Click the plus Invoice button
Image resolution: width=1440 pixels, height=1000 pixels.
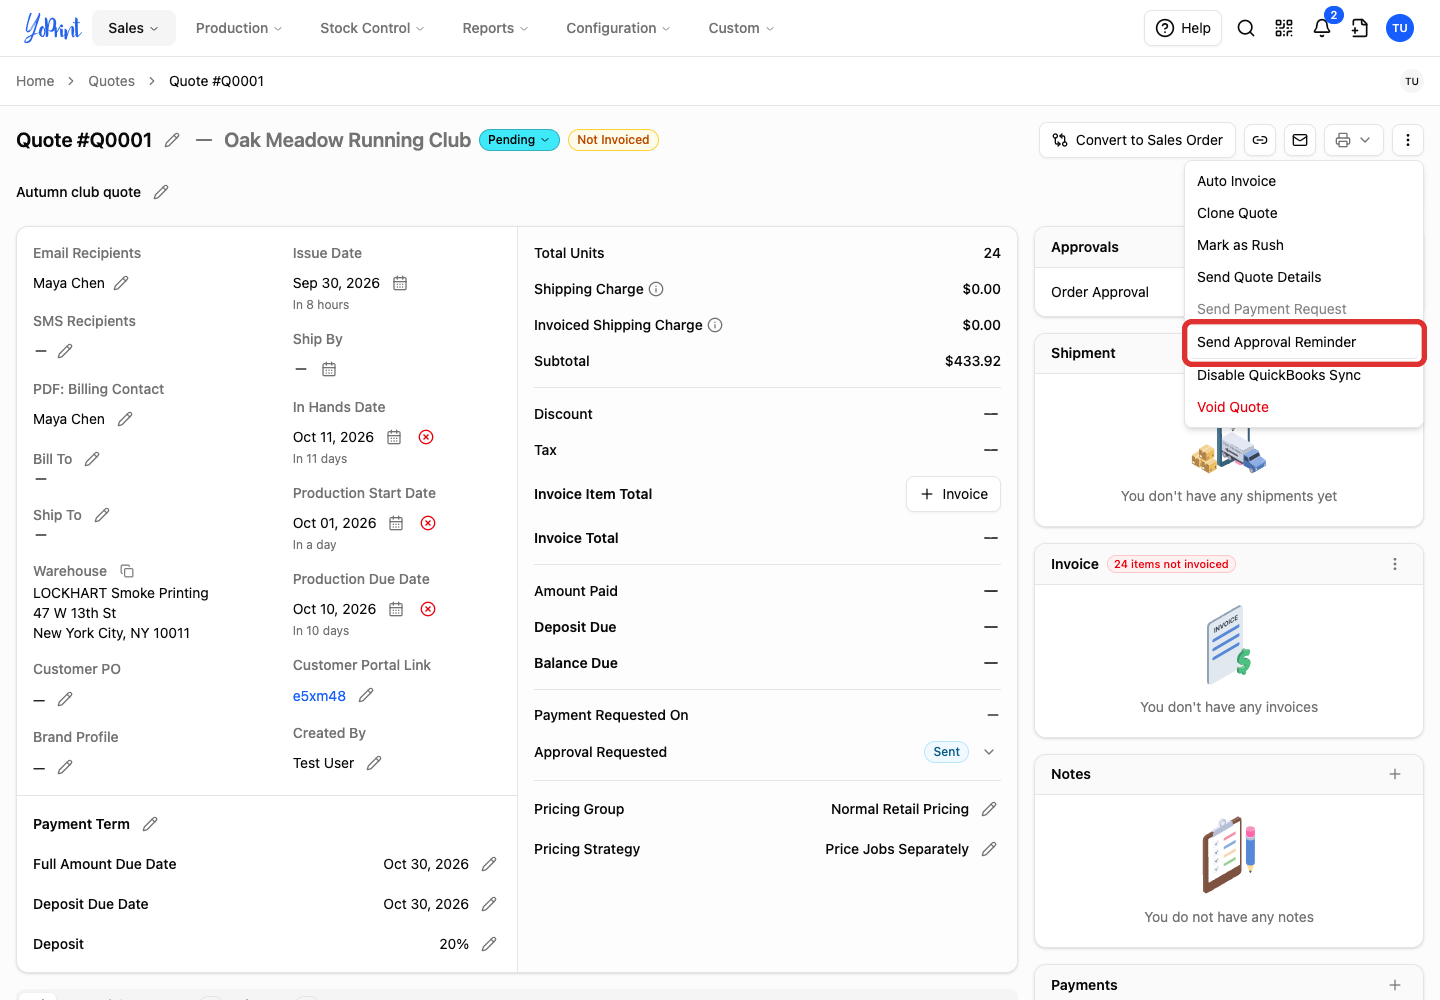click(x=953, y=494)
